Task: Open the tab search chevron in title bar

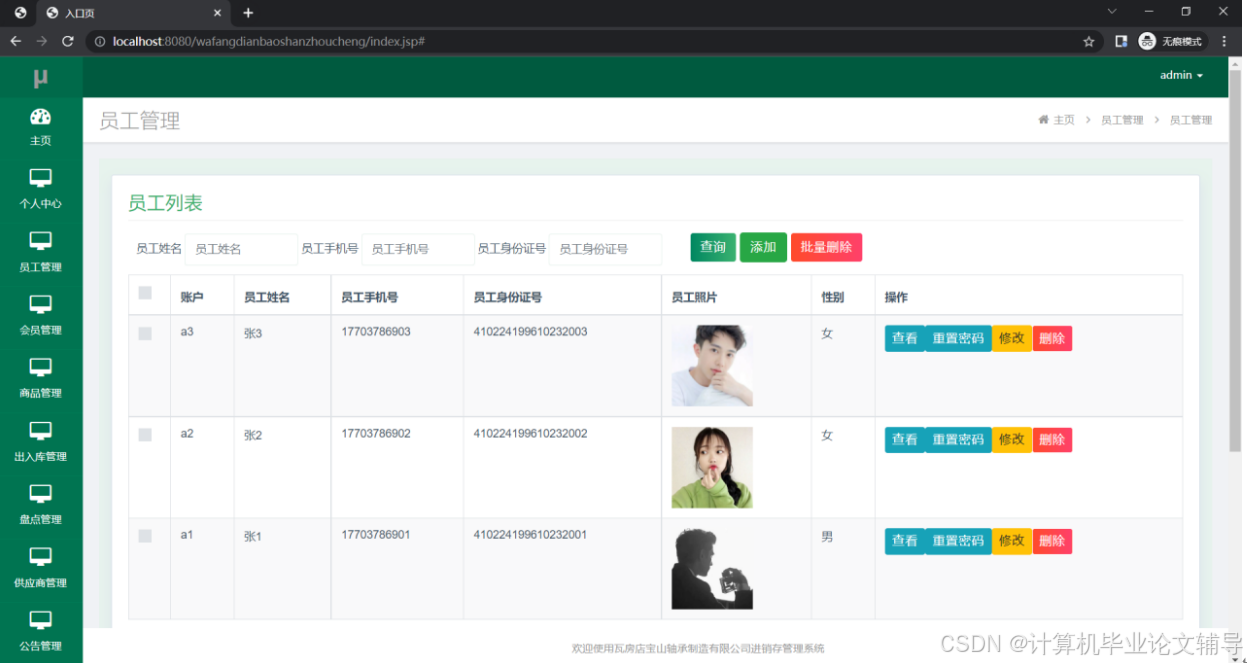Action: (1111, 11)
